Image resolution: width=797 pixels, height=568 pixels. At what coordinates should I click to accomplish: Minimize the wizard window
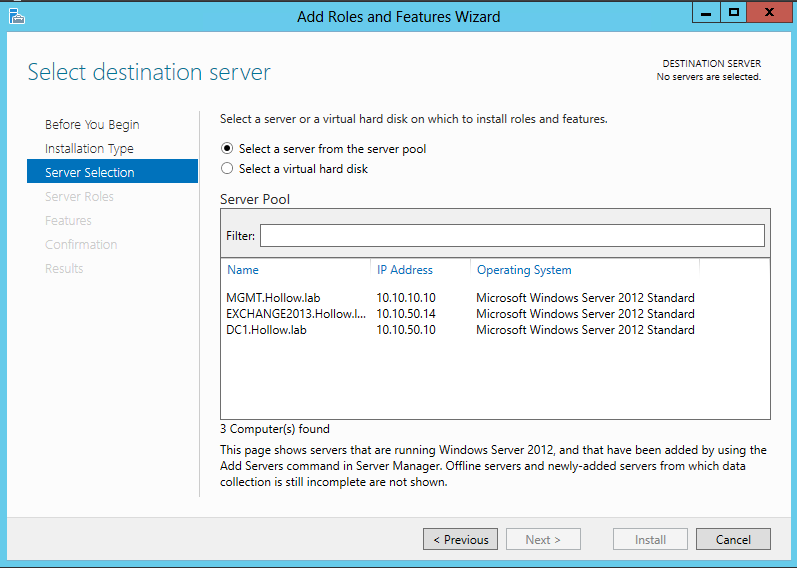point(707,13)
